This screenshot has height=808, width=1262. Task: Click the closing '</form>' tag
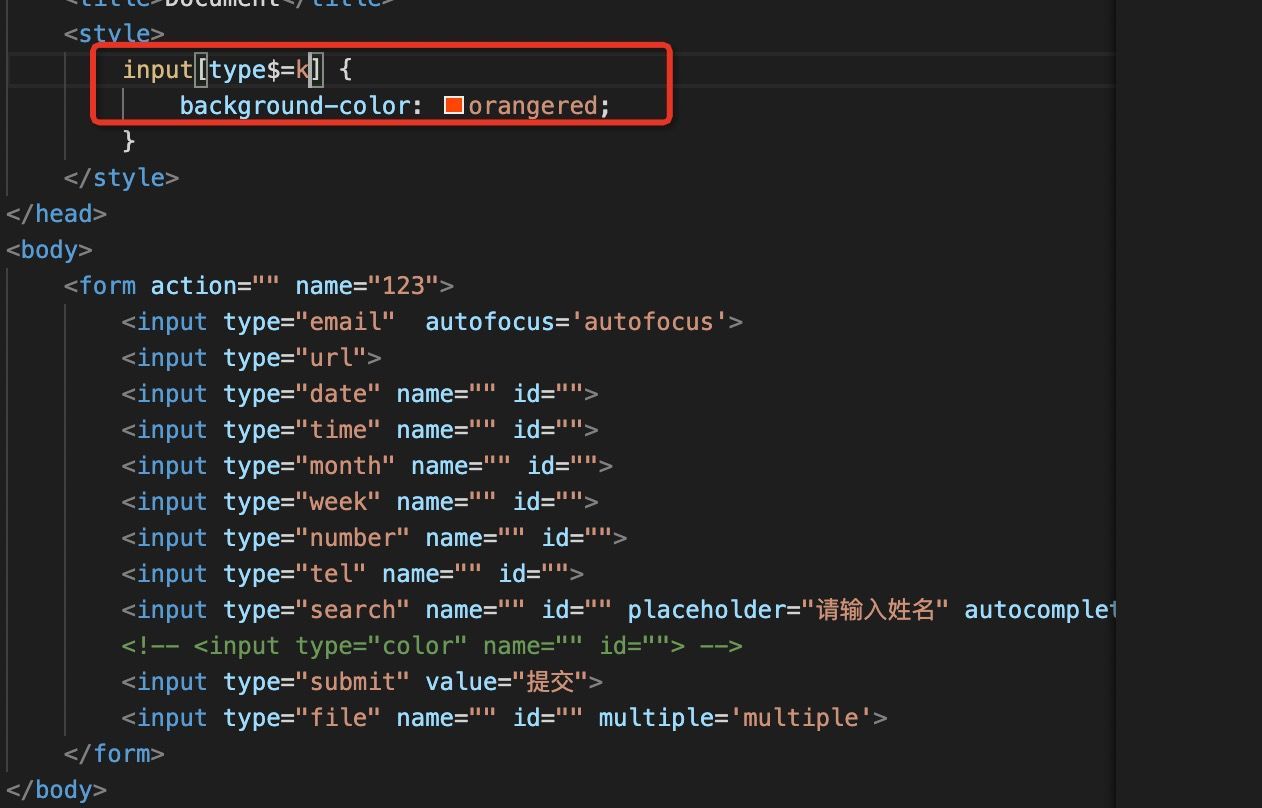(114, 753)
